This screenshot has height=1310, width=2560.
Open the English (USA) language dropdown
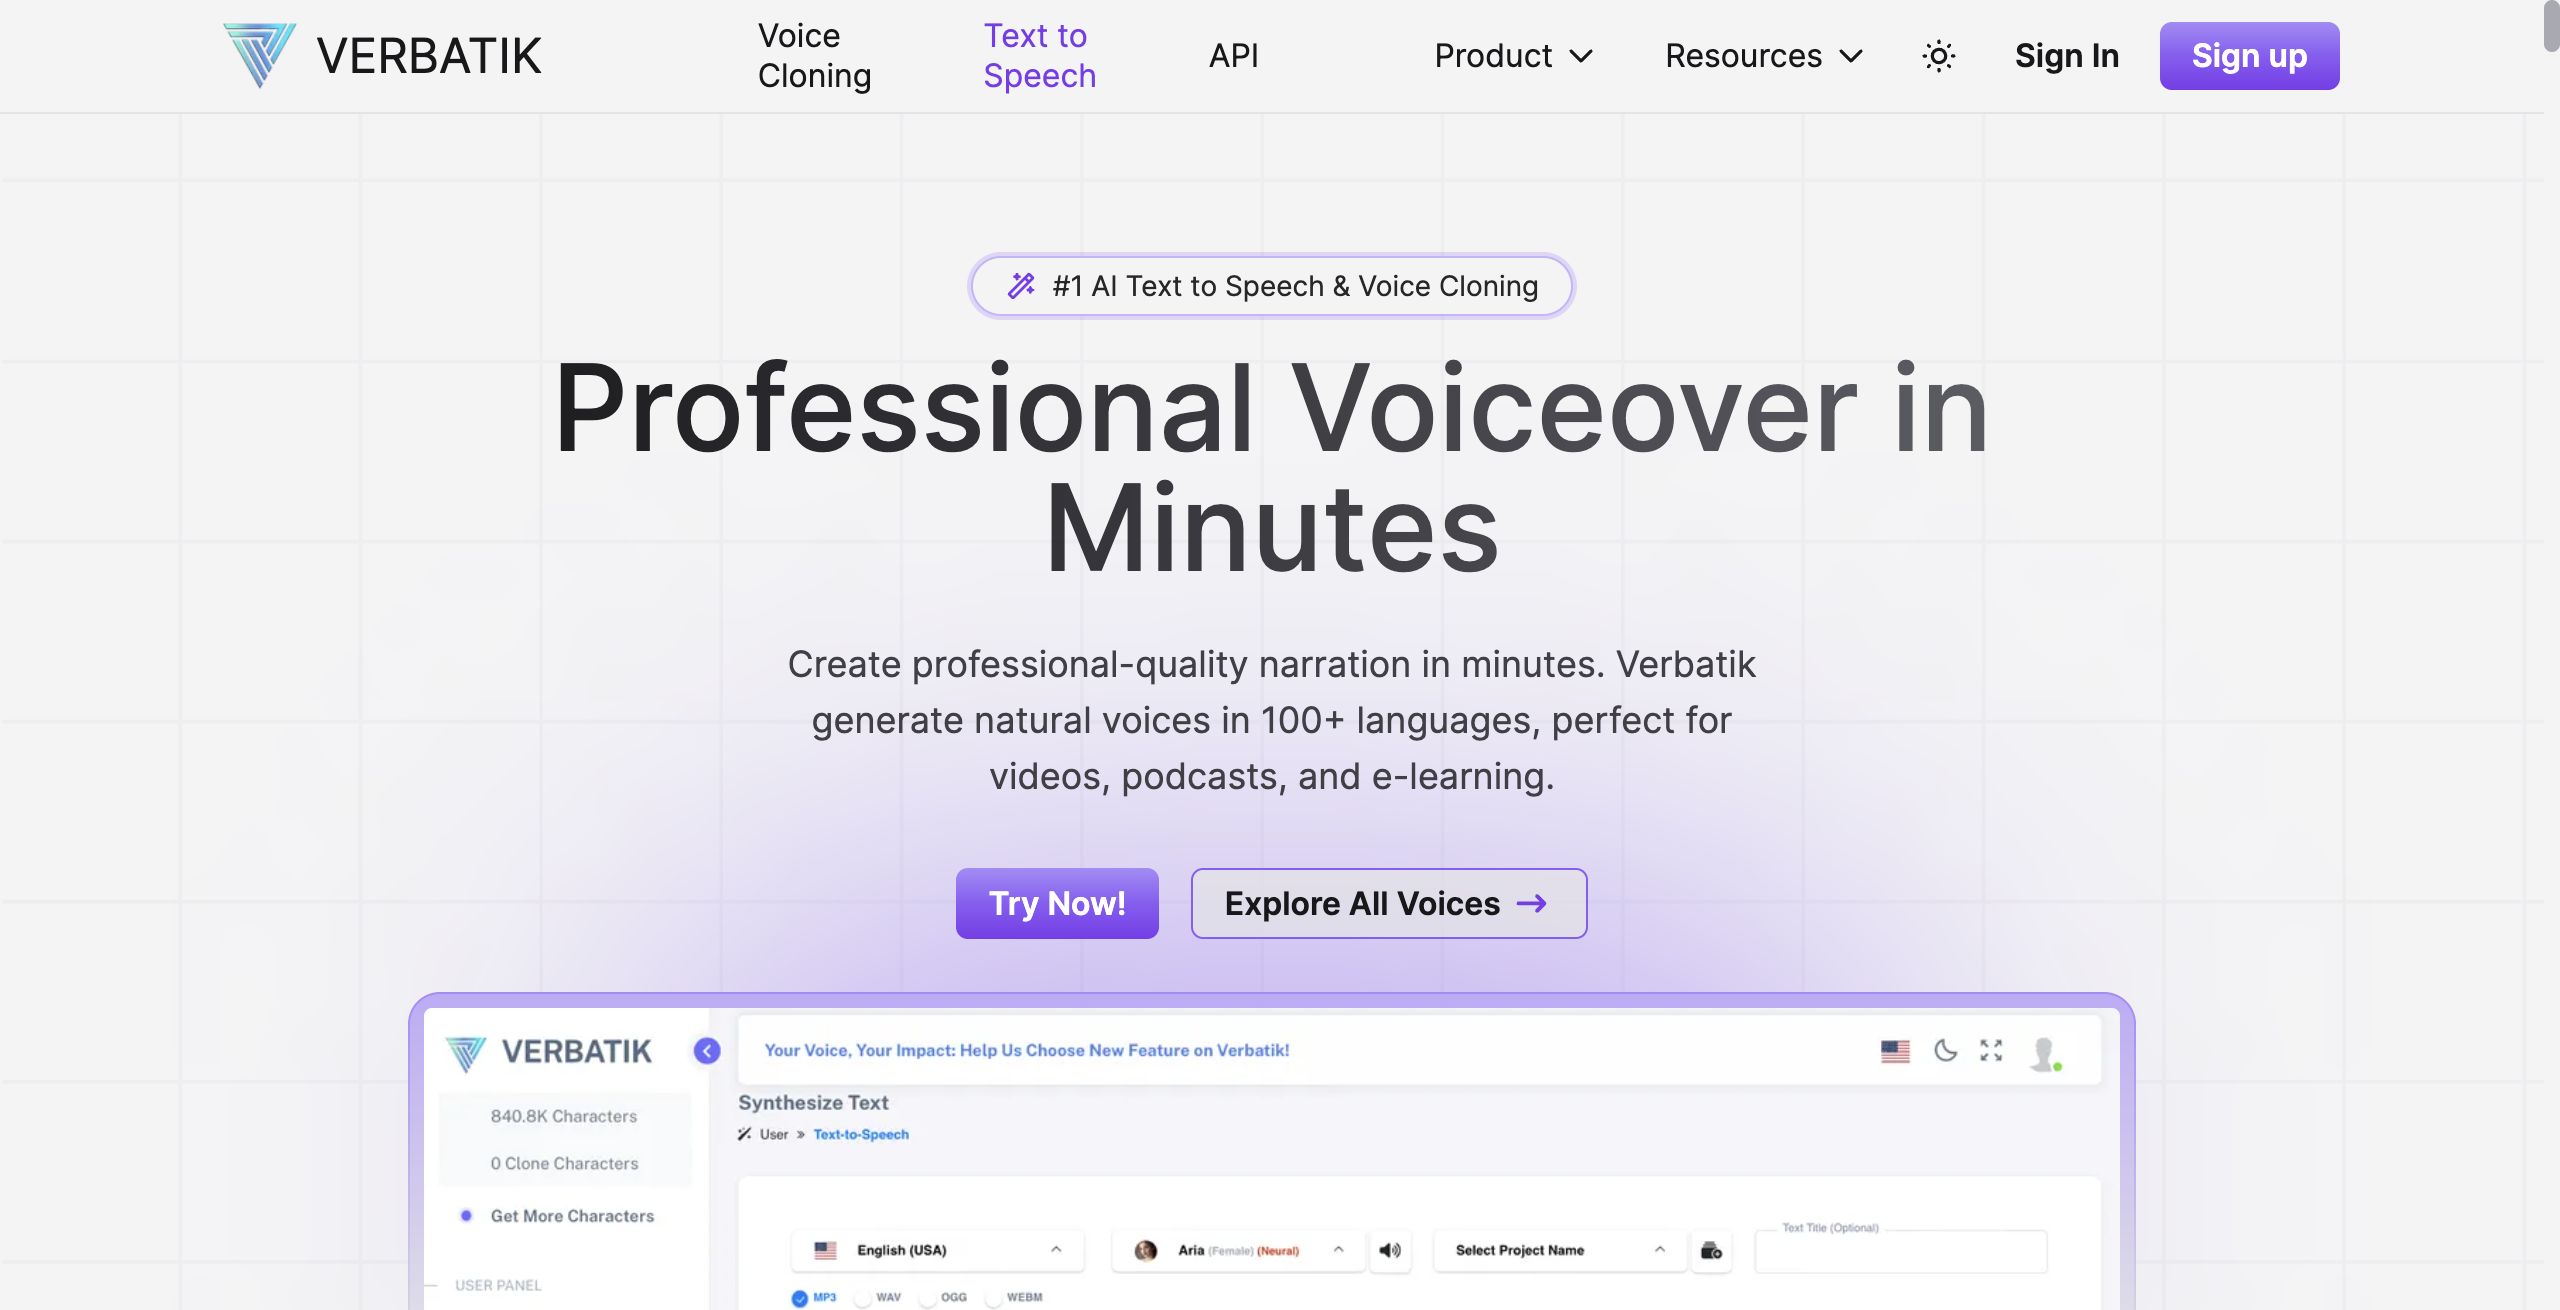coord(938,1250)
